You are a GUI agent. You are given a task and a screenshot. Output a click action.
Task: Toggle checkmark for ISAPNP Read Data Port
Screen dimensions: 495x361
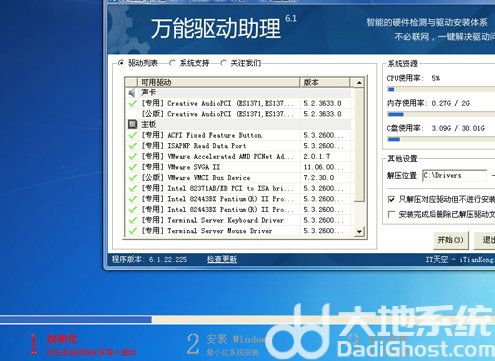pyautogui.click(x=132, y=146)
